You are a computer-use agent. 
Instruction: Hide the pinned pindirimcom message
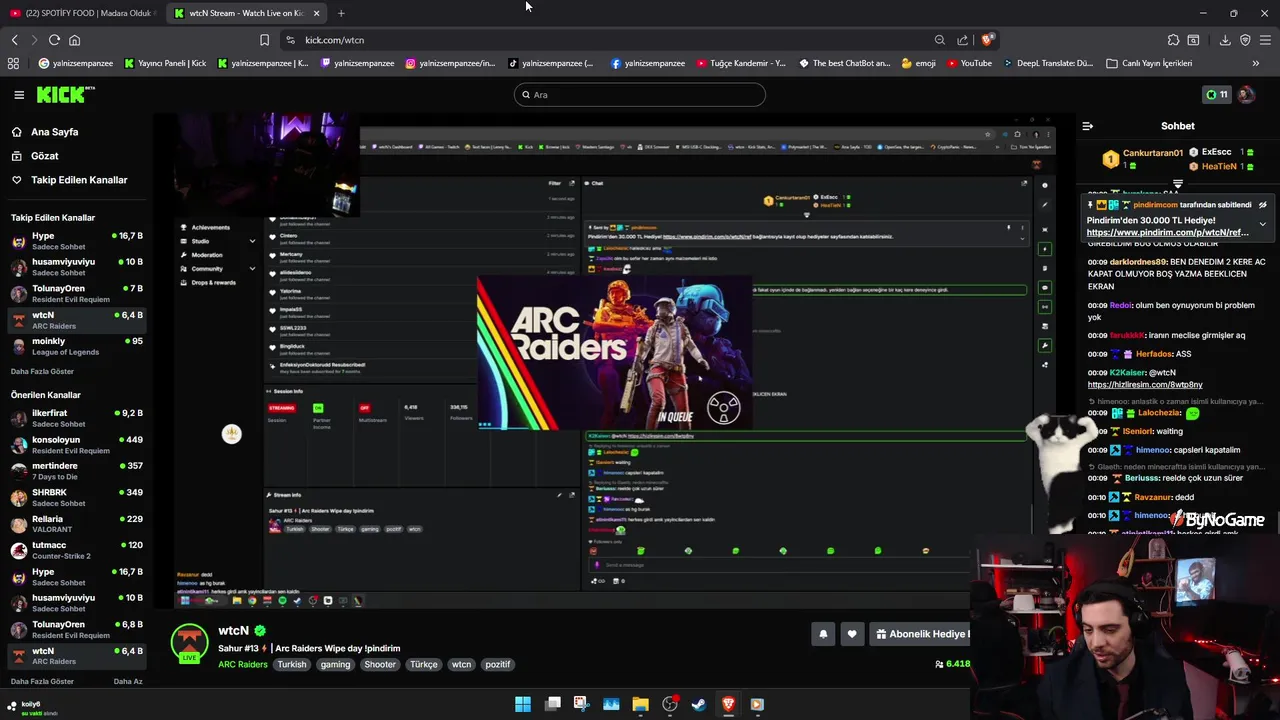point(1263,205)
